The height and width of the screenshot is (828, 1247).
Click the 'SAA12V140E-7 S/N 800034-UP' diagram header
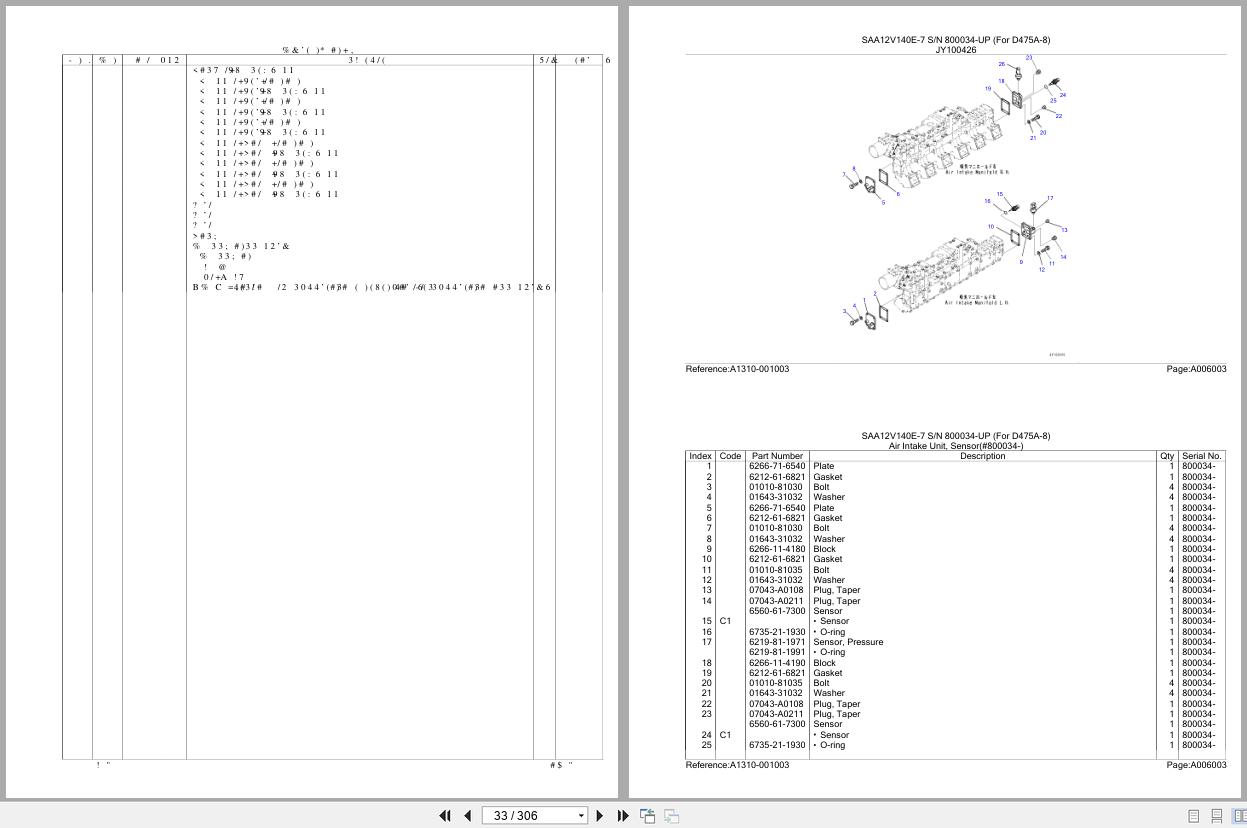click(956, 40)
